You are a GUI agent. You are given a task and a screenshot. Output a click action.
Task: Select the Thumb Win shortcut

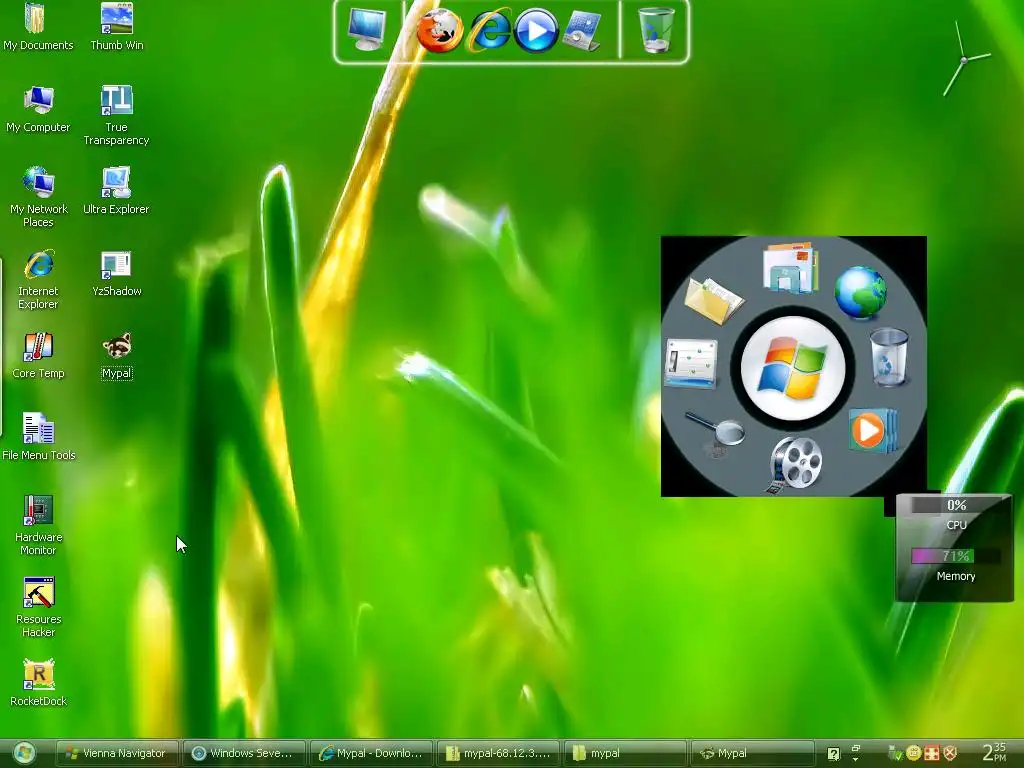click(x=117, y=27)
